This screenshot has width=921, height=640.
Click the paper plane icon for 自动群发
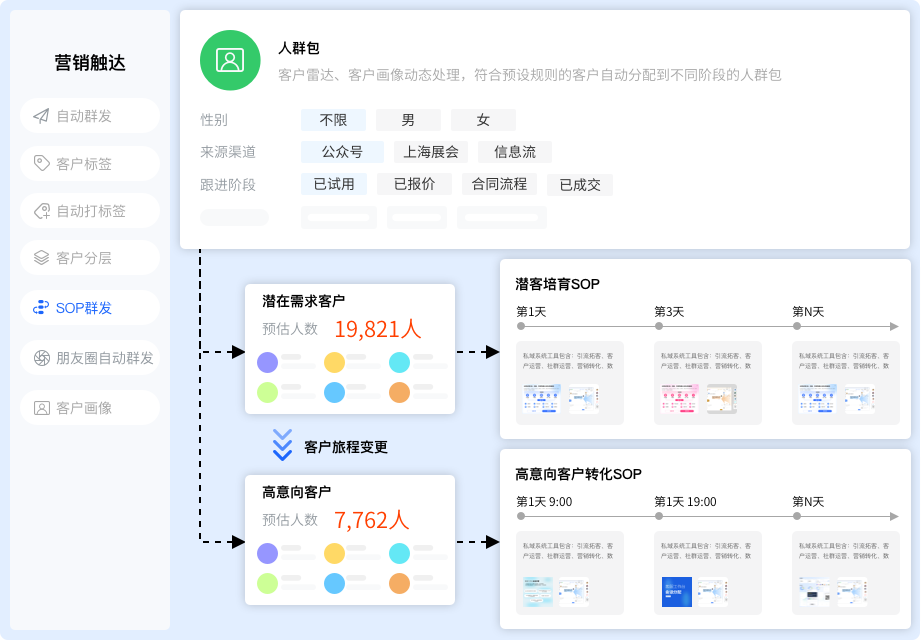pyautogui.click(x=41, y=116)
